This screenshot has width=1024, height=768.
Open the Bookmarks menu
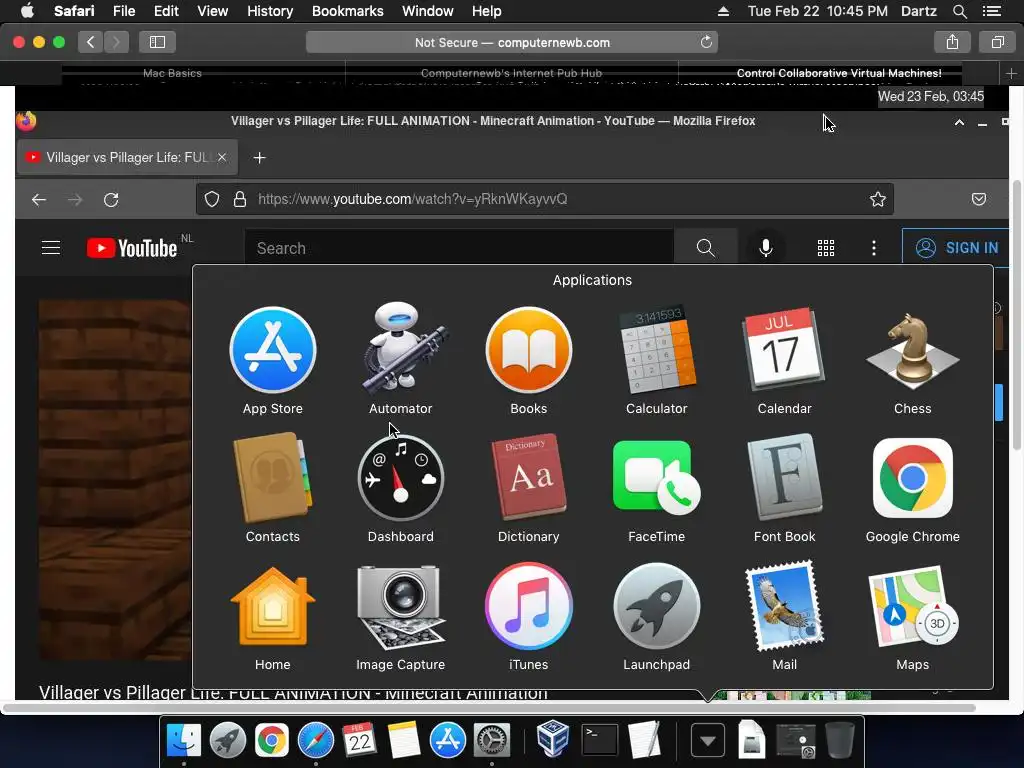point(347,11)
